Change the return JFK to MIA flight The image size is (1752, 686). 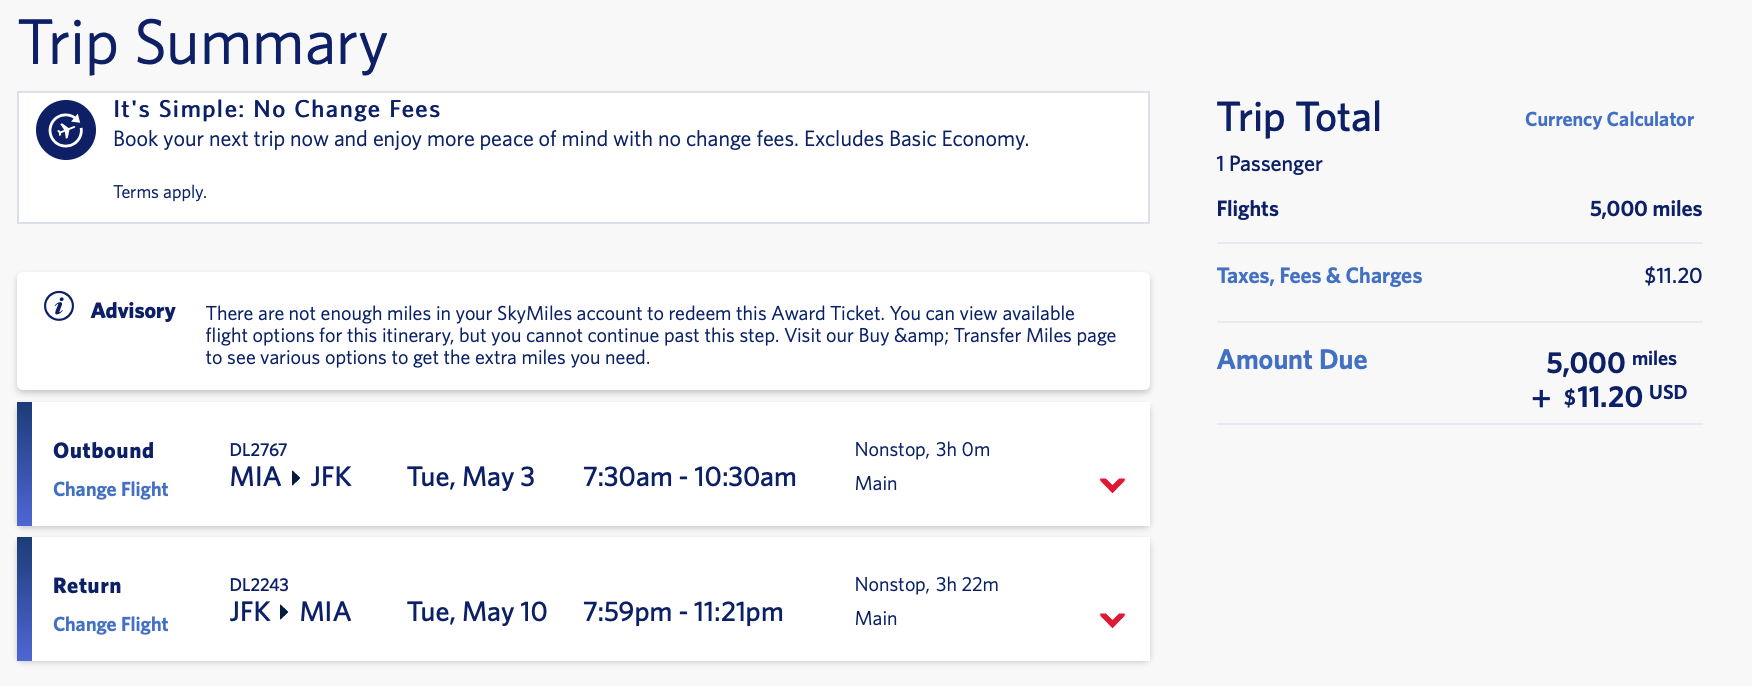click(110, 624)
